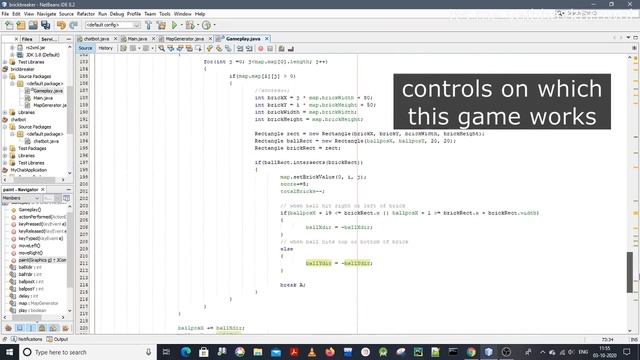Toggle the History view button
Image resolution: width=640 pixels, height=360 pixels.
click(105, 48)
